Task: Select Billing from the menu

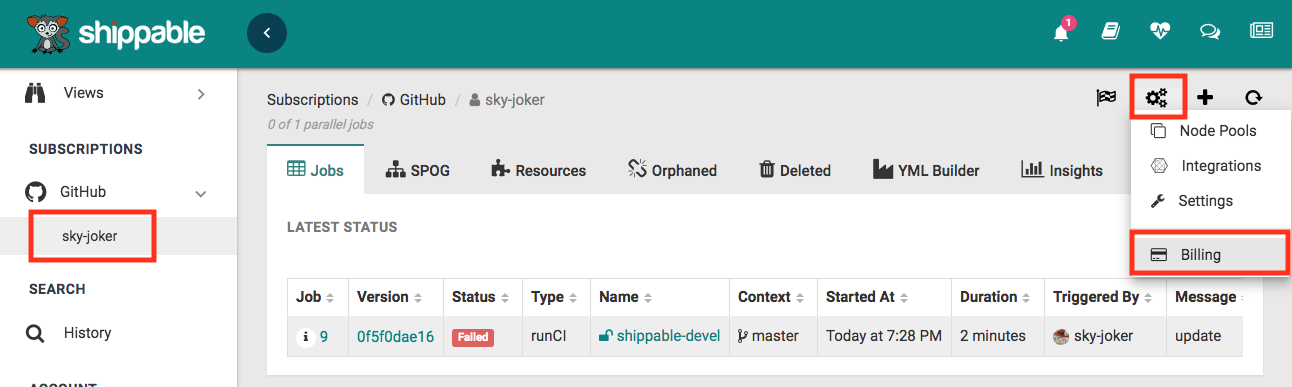Action: pos(1211,254)
